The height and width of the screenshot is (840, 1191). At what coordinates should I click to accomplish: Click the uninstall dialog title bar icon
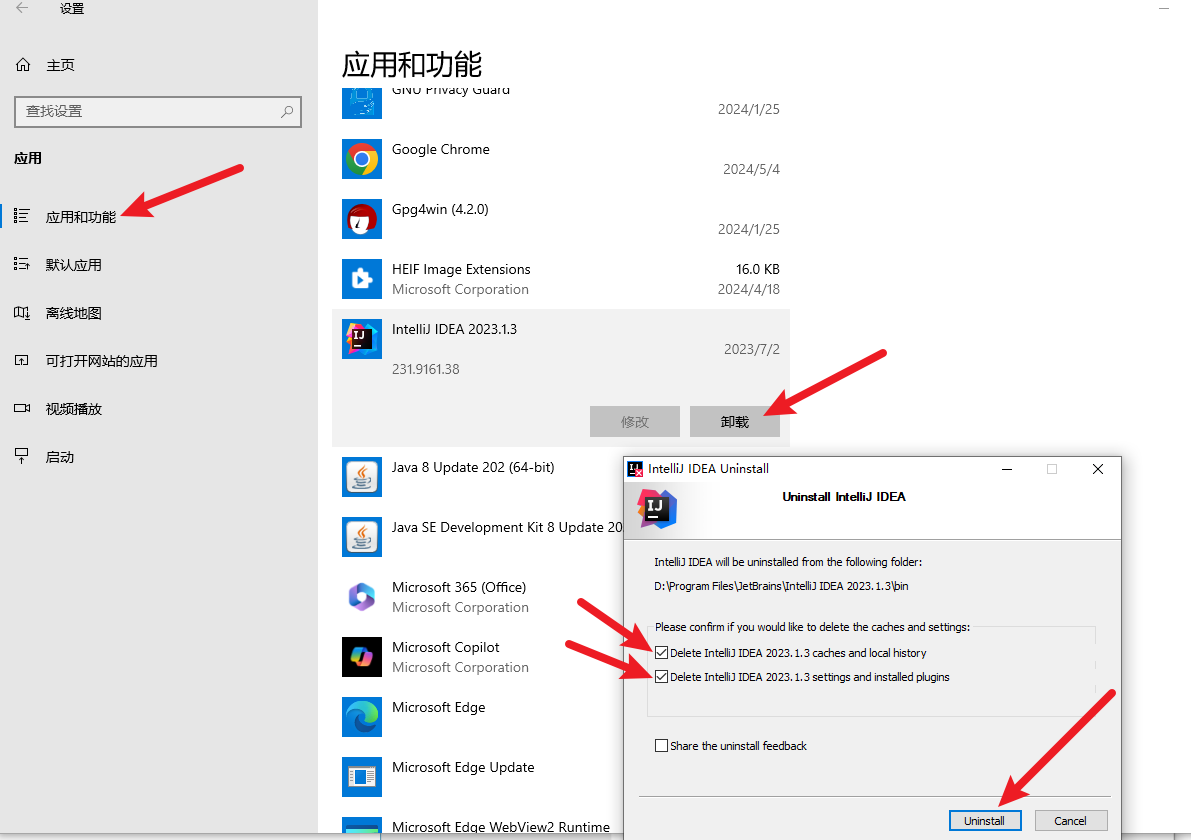coord(635,469)
